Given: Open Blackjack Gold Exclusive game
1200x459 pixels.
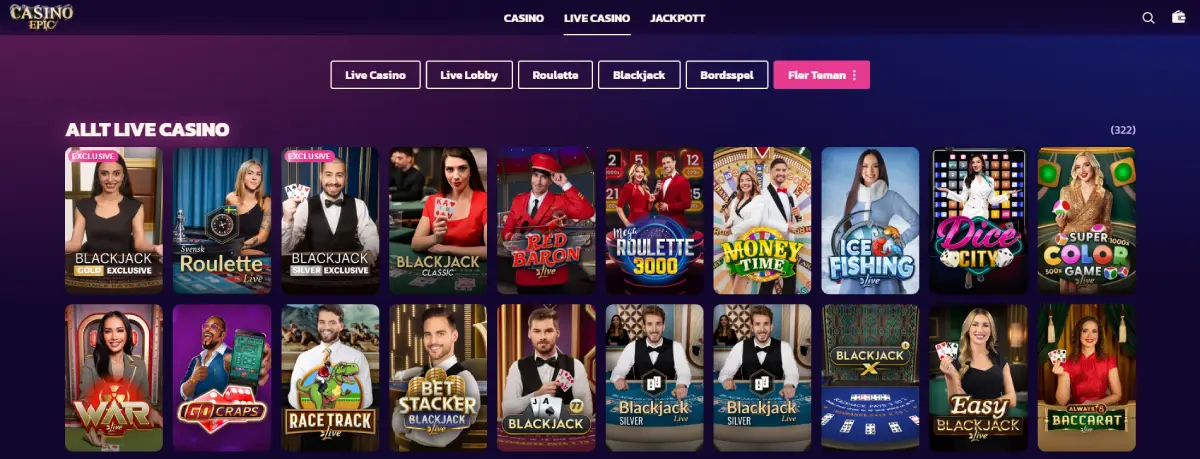Looking at the screenshot, I should [114, 220].
